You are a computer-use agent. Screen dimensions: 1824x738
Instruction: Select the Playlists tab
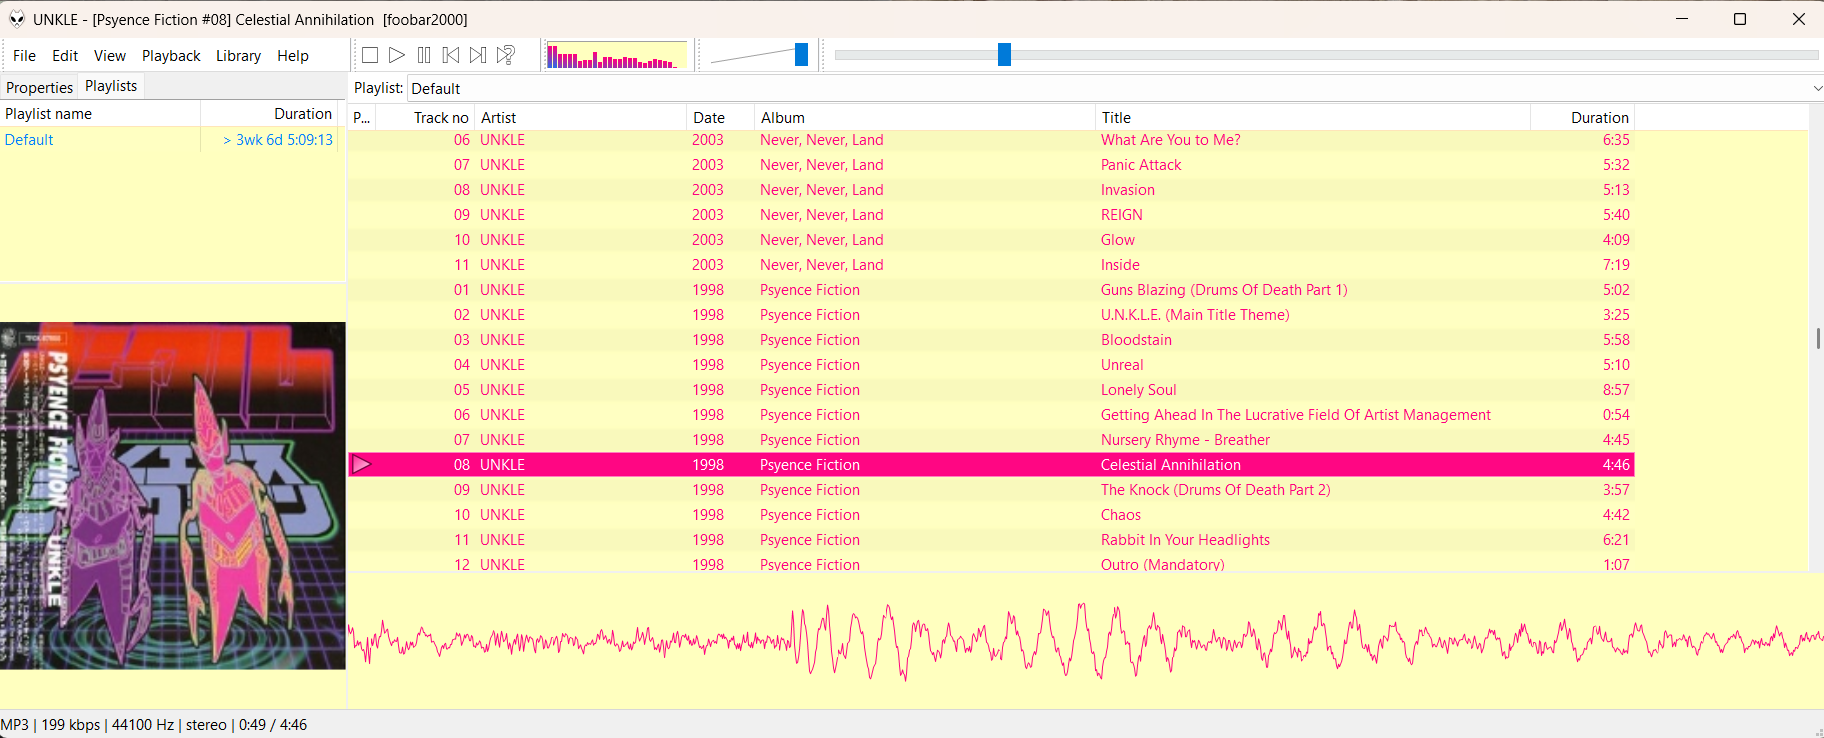(x=111, y=86)
